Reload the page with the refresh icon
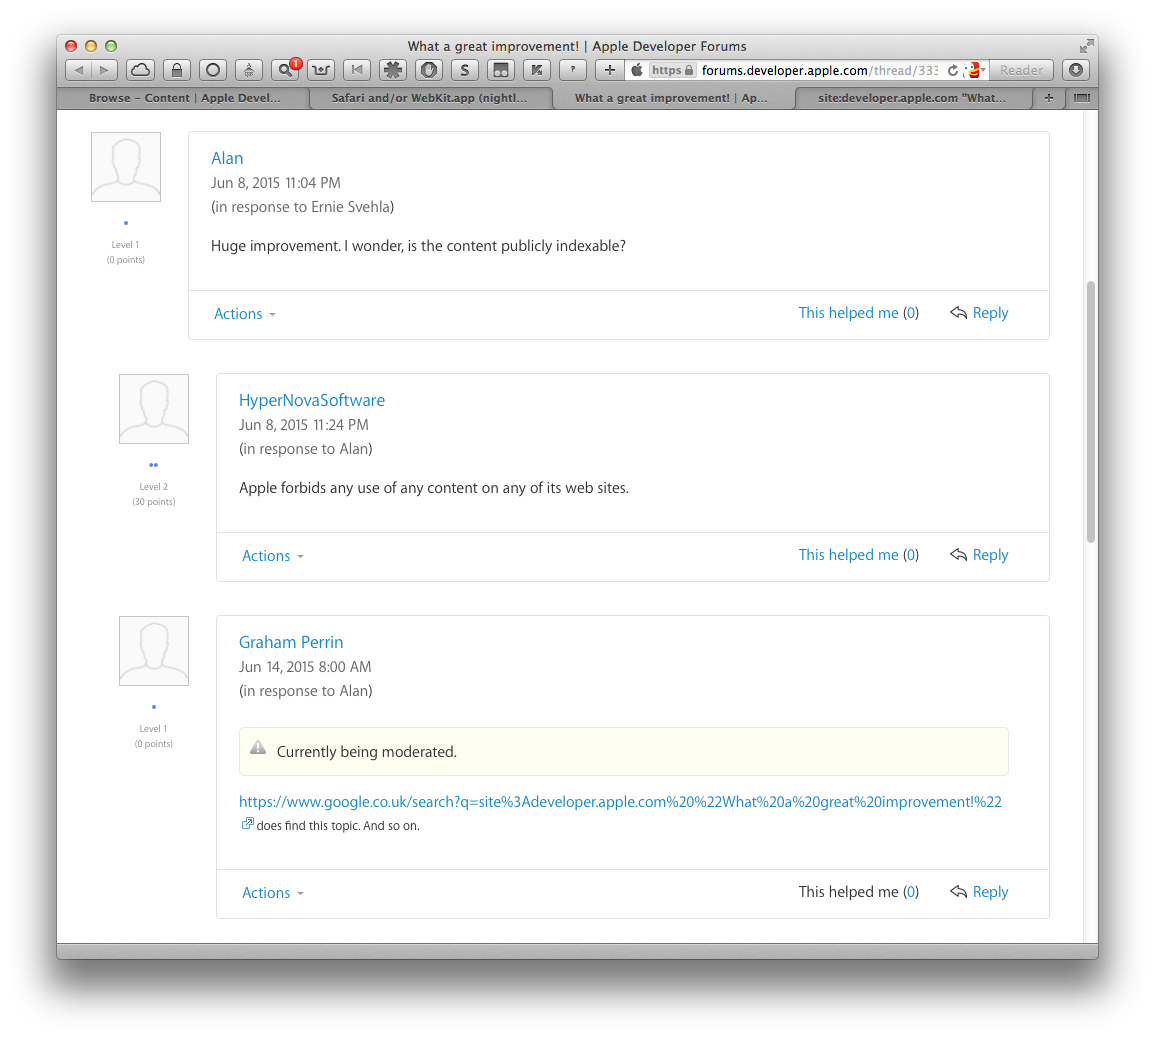 coord(952,70)
